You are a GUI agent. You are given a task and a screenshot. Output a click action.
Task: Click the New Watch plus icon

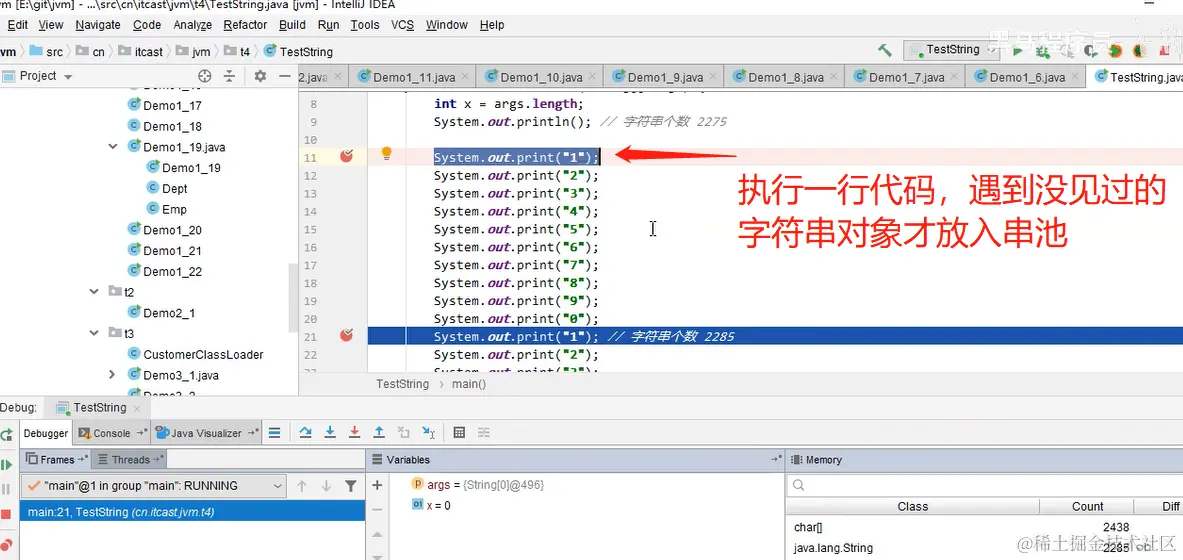(x=378, y=485)
